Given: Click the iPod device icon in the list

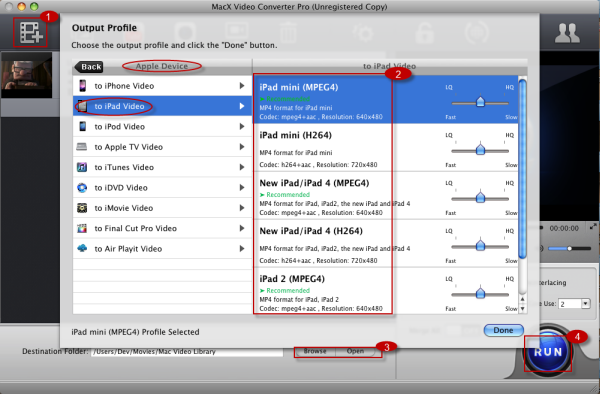Looking at the screenshot, I should pos(82,126).
